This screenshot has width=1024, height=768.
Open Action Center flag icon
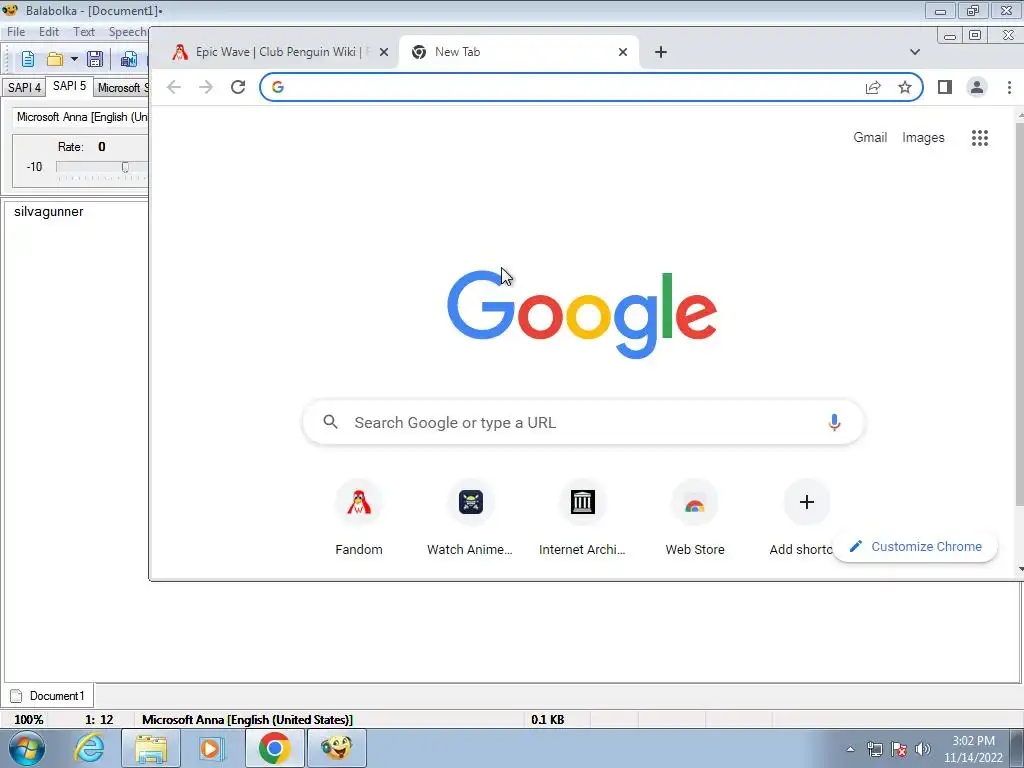(899, 749)
